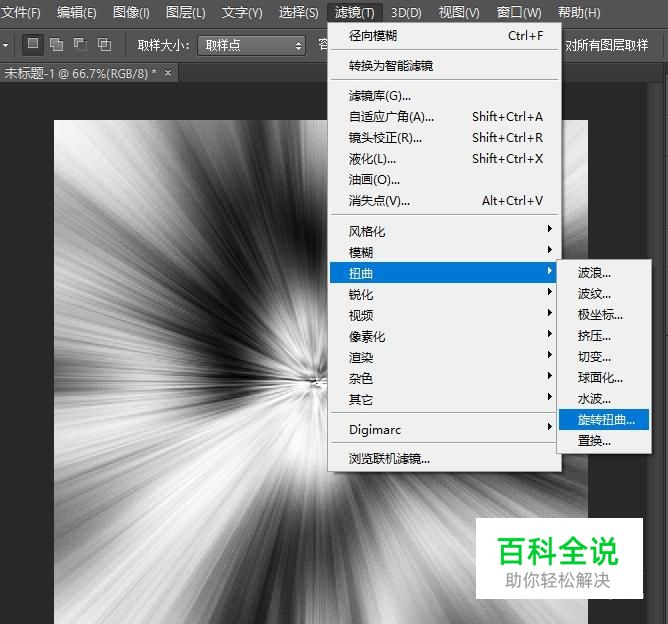Click the 滤镜(T) menu header
This screenshot has width=668, height=624.
[x=354, y=12]
